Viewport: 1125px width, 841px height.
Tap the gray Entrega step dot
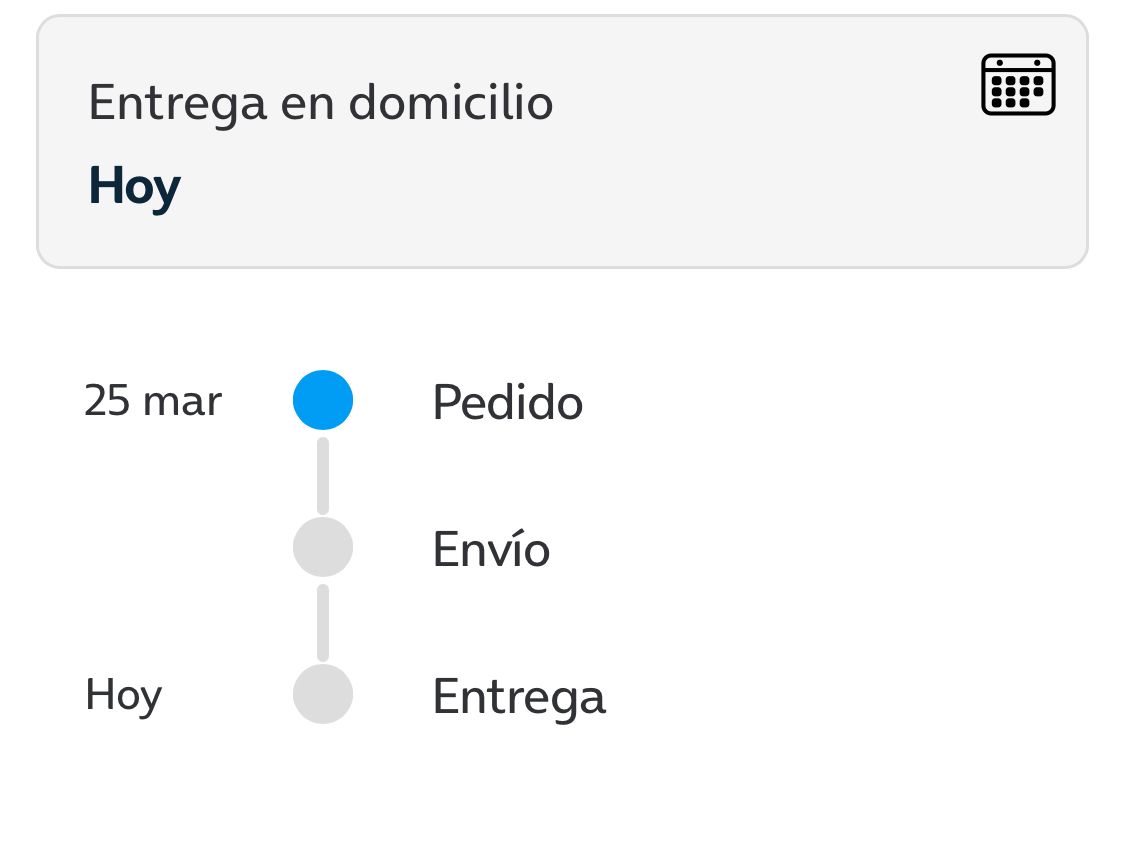point(323,694)
